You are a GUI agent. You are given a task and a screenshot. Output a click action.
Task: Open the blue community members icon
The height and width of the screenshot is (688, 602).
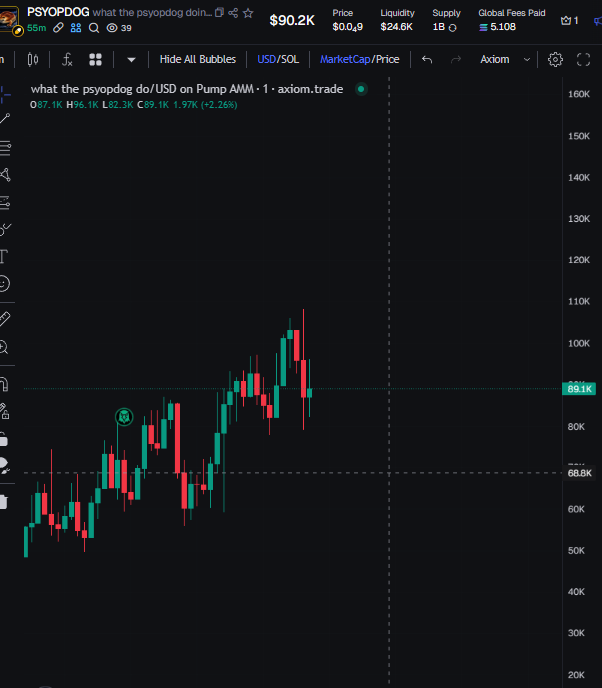76,28
